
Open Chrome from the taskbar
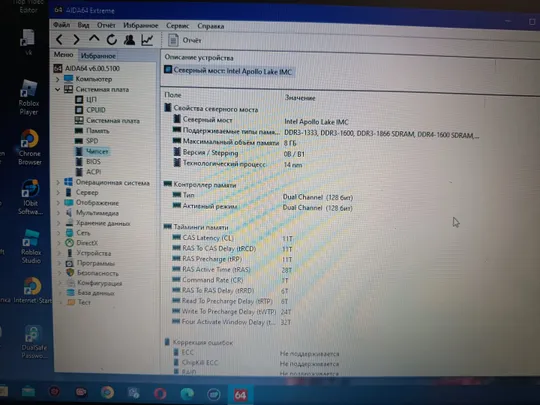tap(107, 392)
